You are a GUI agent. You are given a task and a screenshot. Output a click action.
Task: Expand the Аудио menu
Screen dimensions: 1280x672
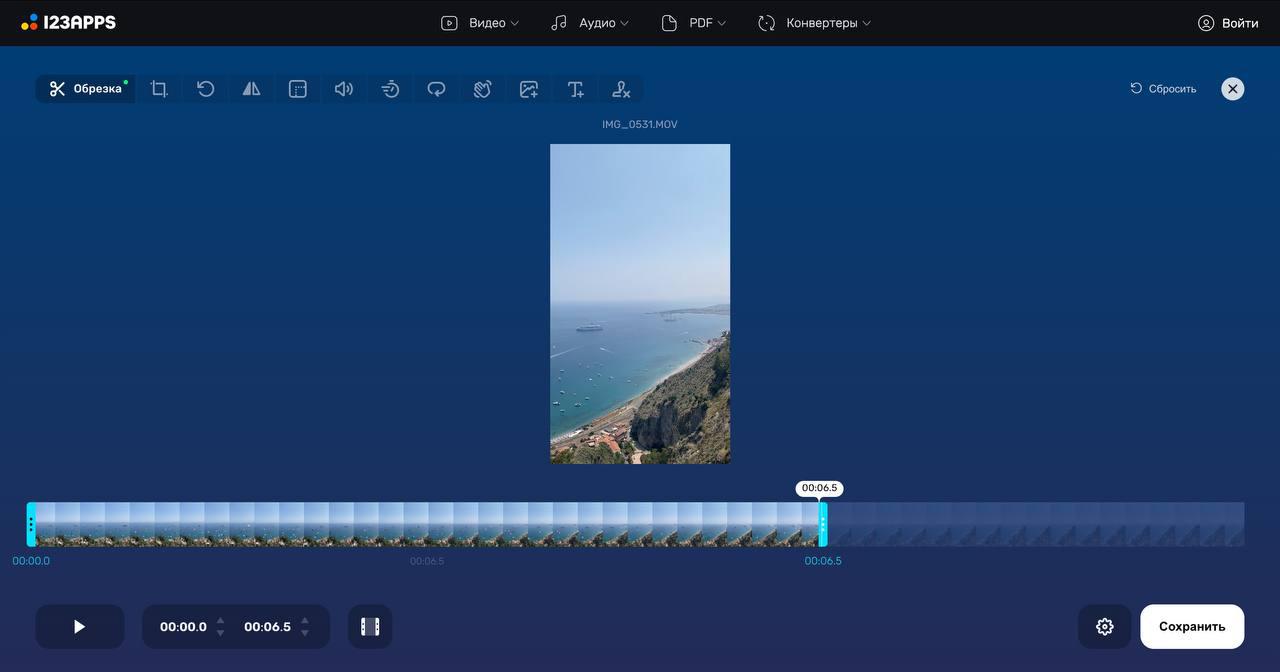point(590,22)
